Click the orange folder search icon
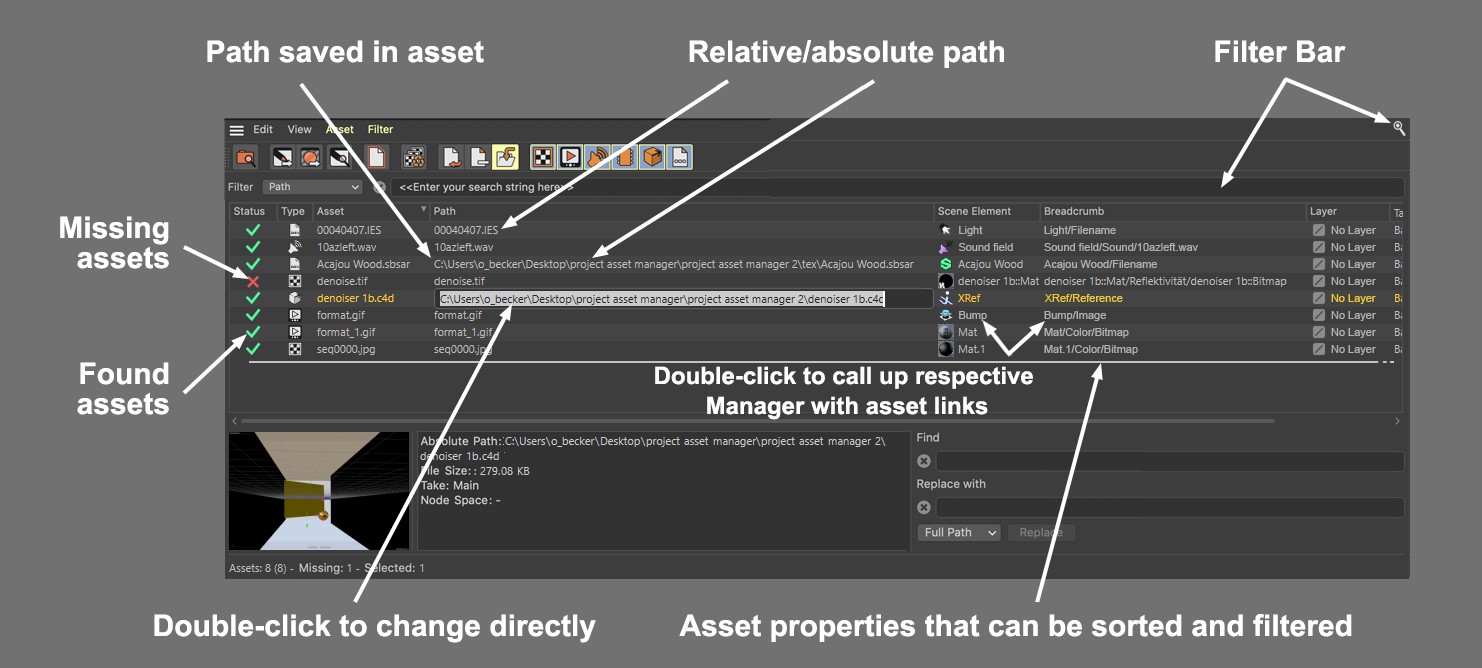 [245, 157]
